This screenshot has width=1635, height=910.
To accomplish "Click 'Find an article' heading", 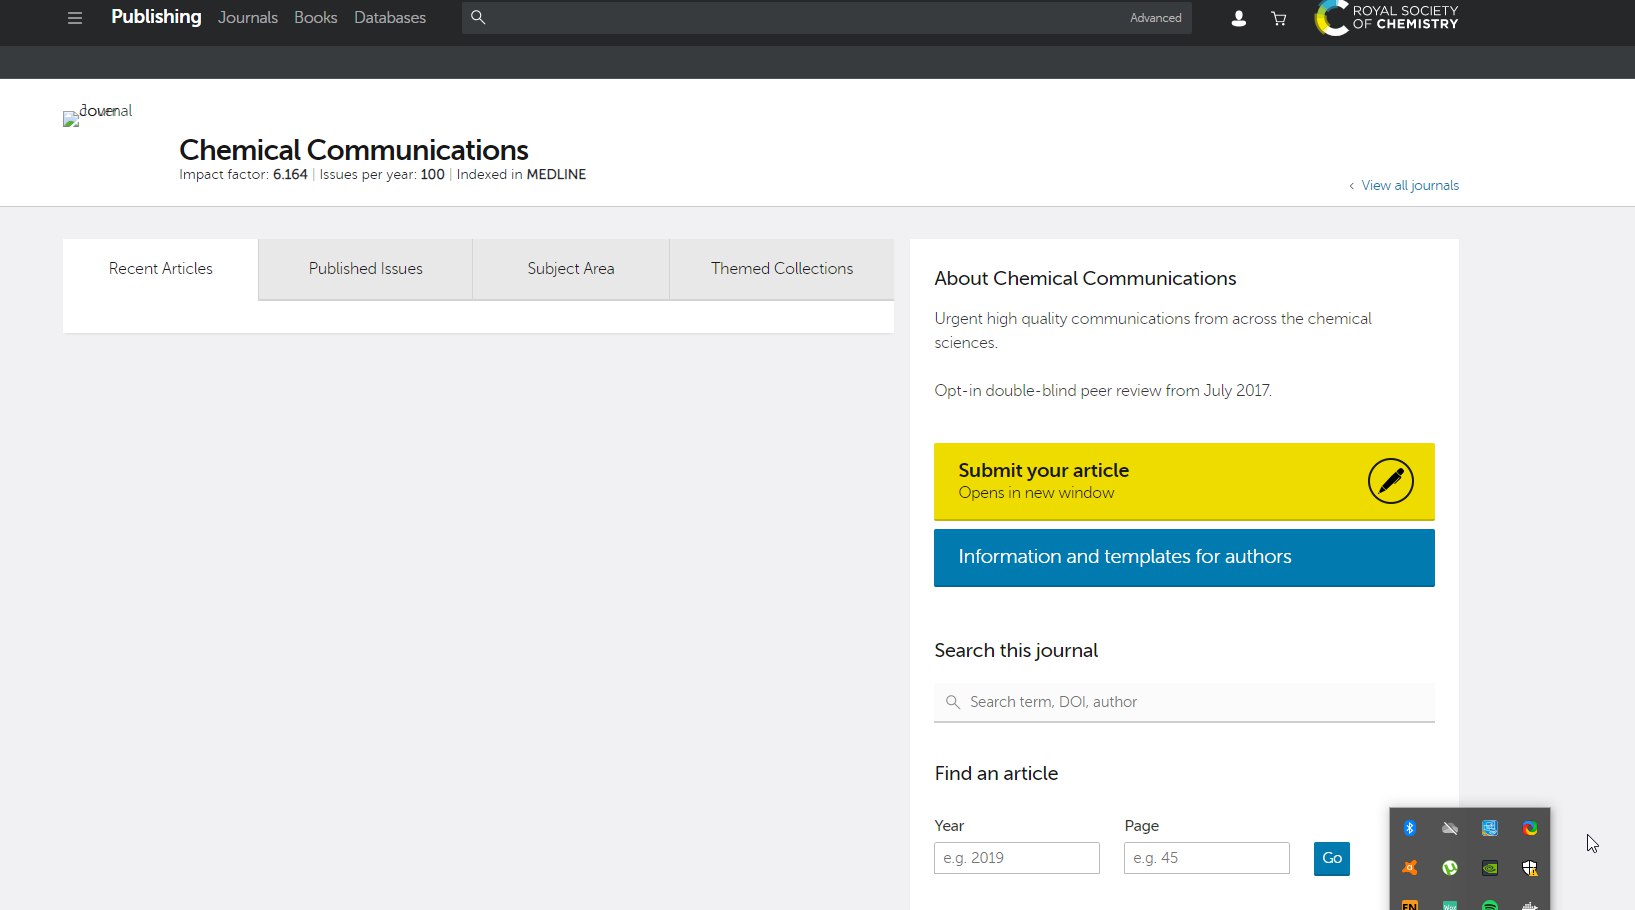I will (x=996, y=774).
